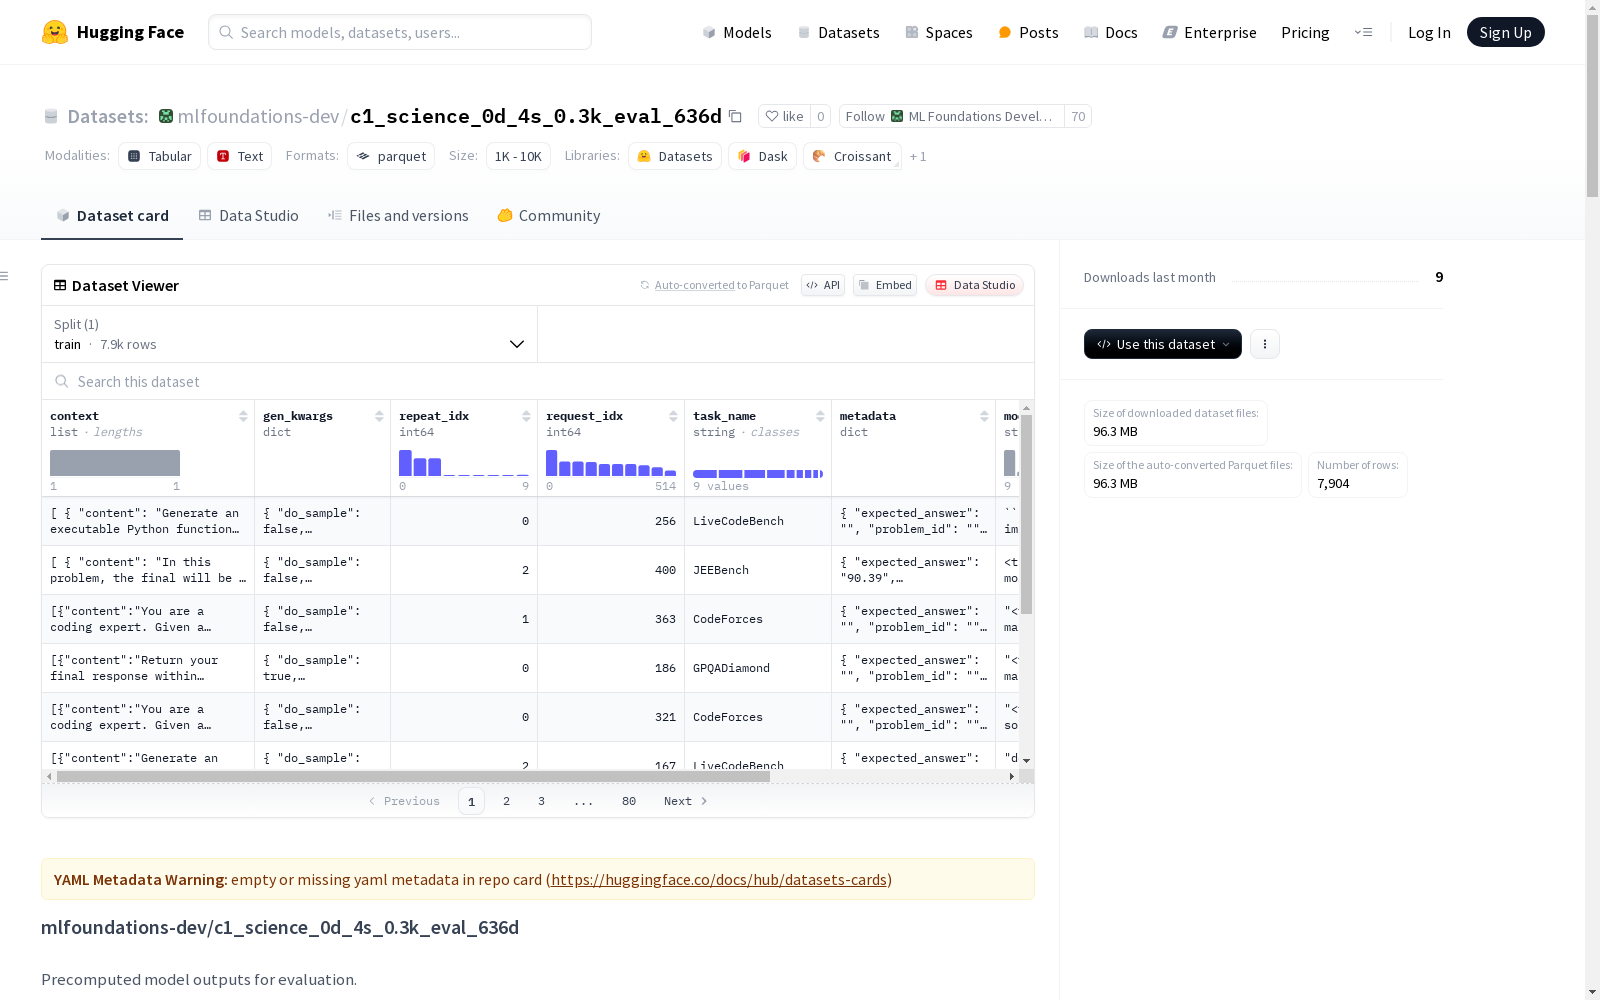The height and width of the screenshot is (1000, 1600).
Task: Click the table horizontal scrollbar
Action: (x=413, y=776)
